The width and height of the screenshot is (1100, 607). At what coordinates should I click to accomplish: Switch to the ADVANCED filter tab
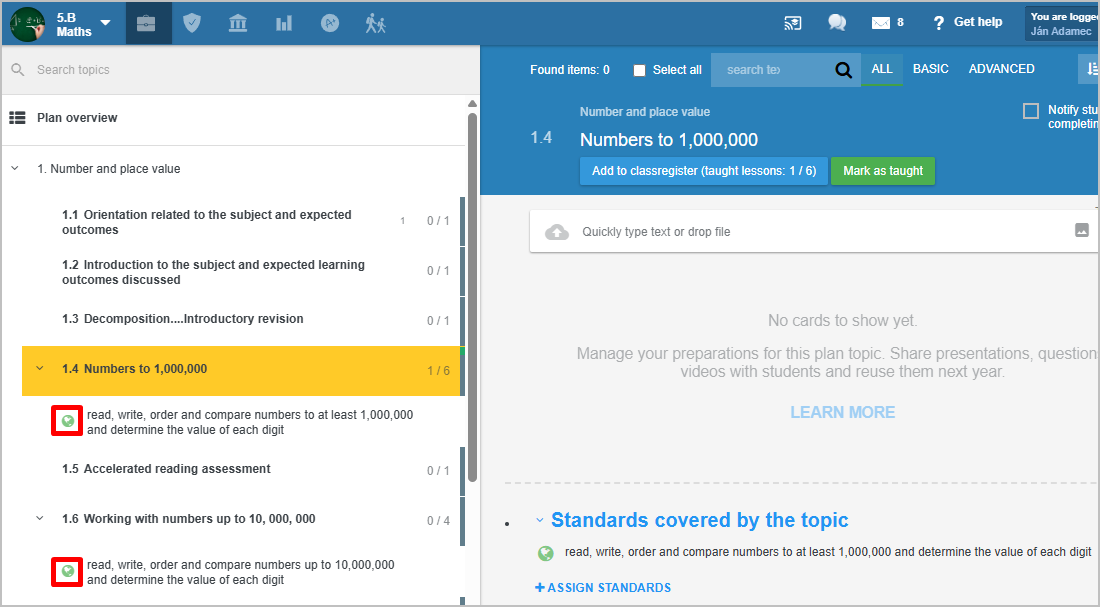click(1001, 69)
